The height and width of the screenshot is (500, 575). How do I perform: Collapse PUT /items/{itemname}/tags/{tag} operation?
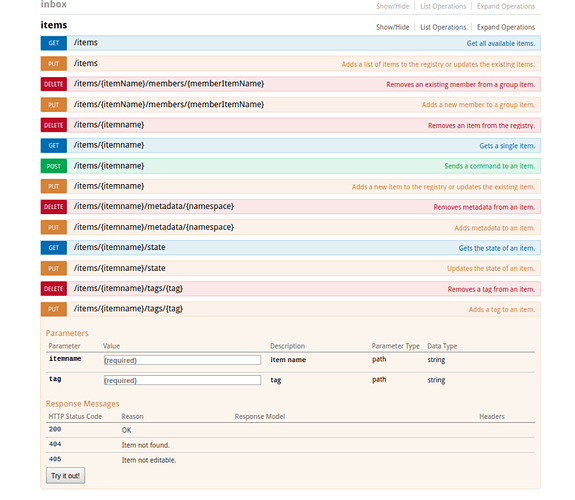pyautogui.click(x=128, y=309)
